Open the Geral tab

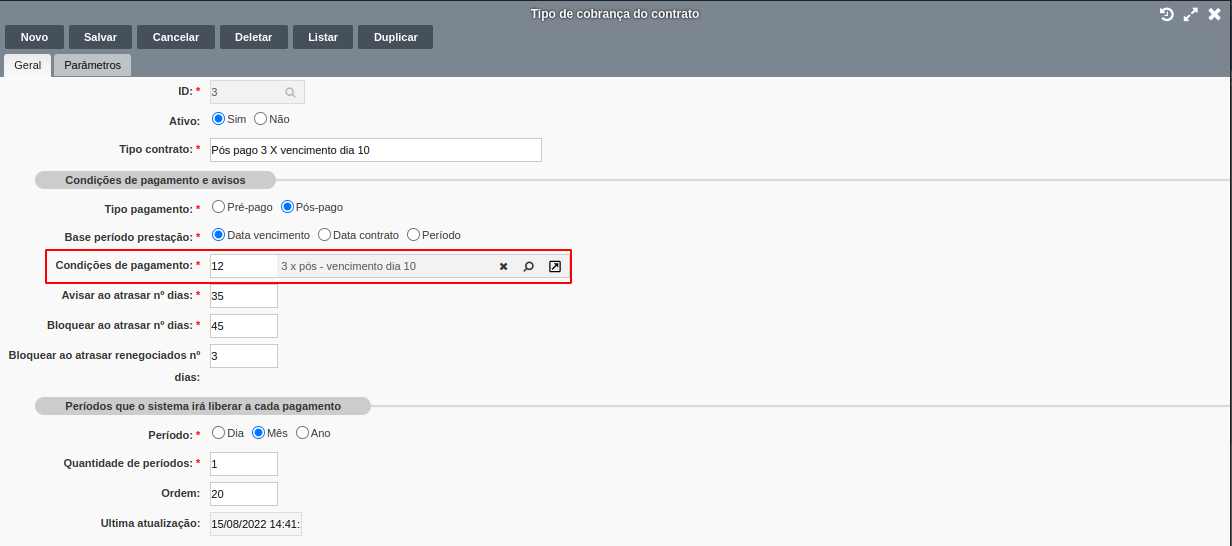point(27,65)
